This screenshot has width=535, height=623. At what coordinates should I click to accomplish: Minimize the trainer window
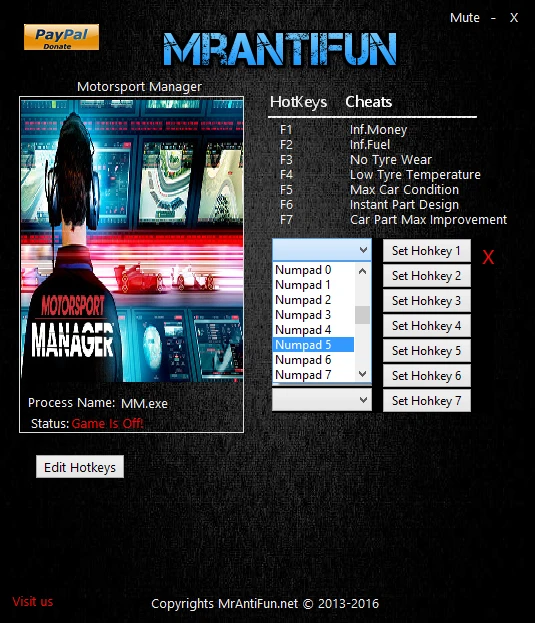tap(493, 17)
